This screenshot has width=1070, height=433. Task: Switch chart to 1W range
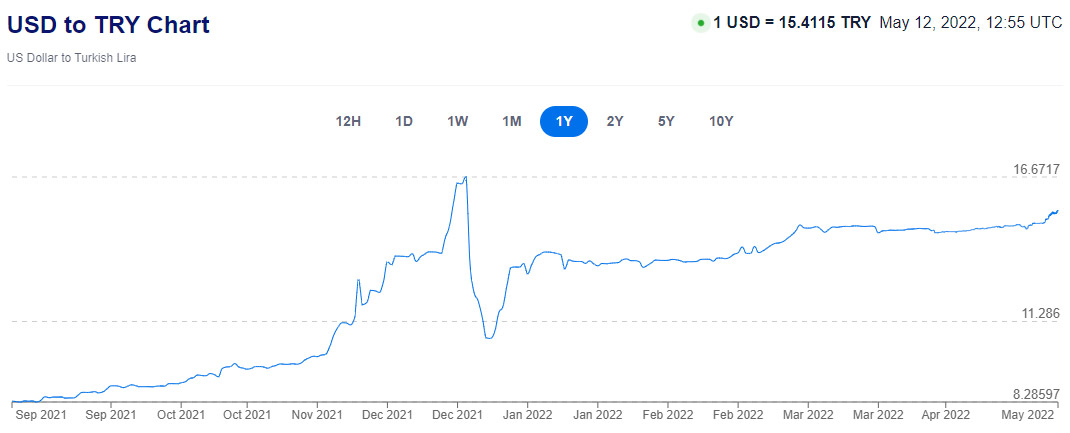[x=457, y=122]
